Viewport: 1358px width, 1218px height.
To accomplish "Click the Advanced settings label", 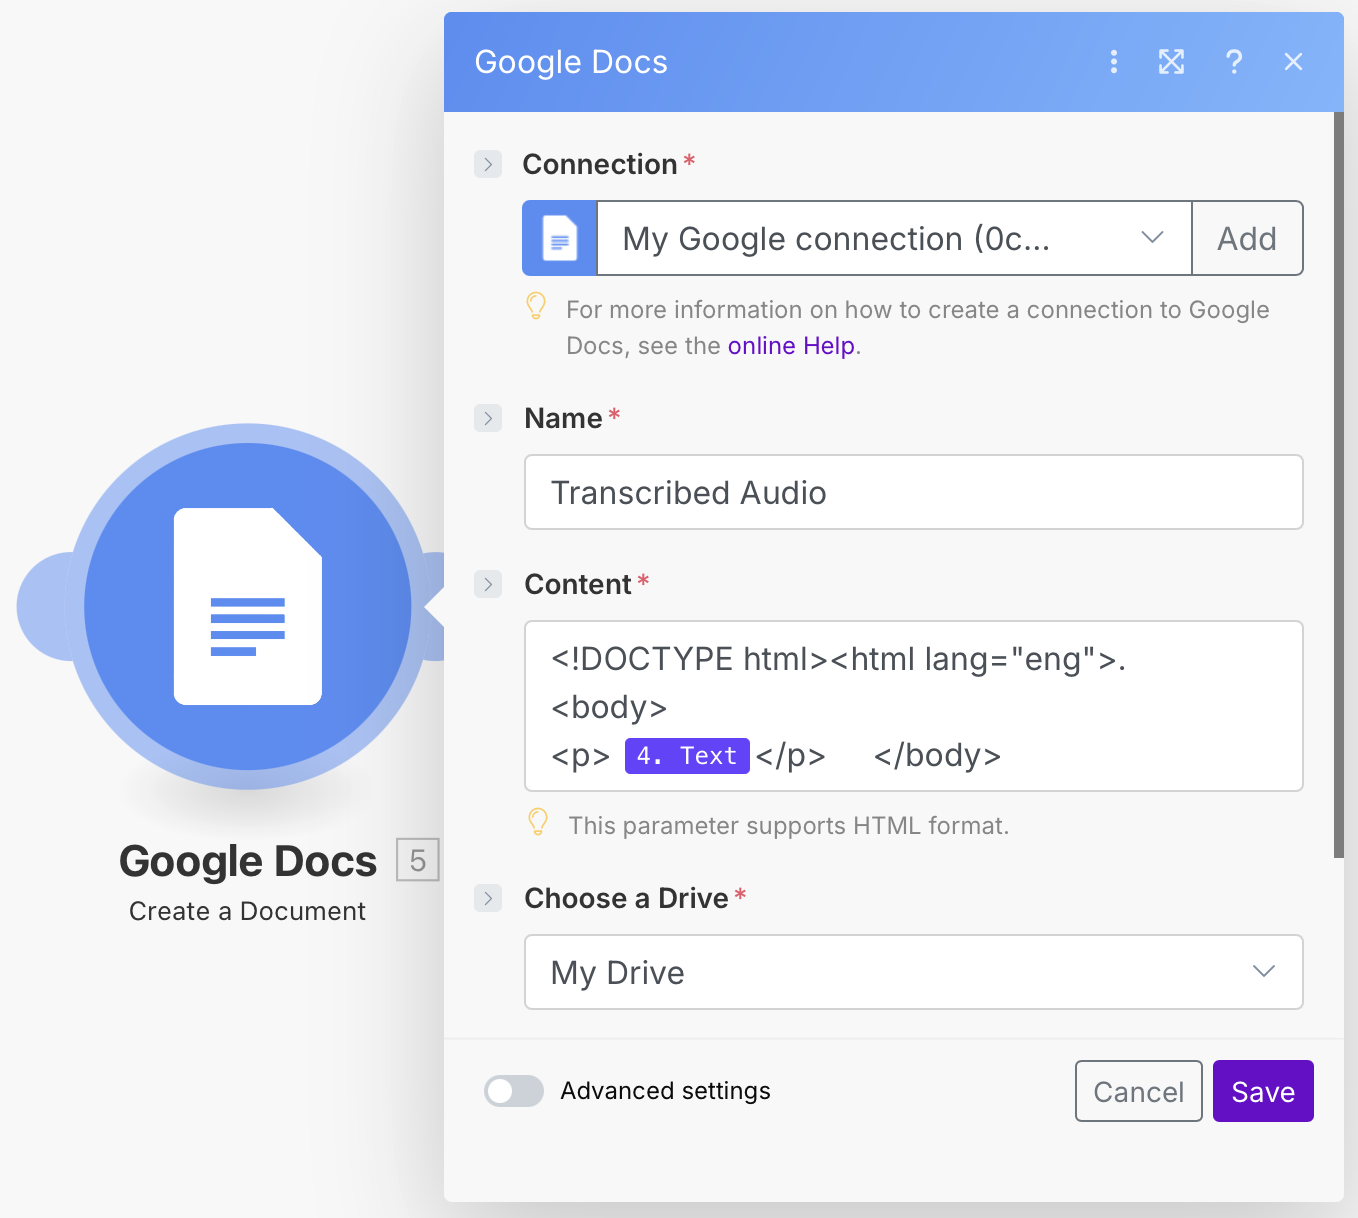I will pyautogui.click(x=665, y=1091).
